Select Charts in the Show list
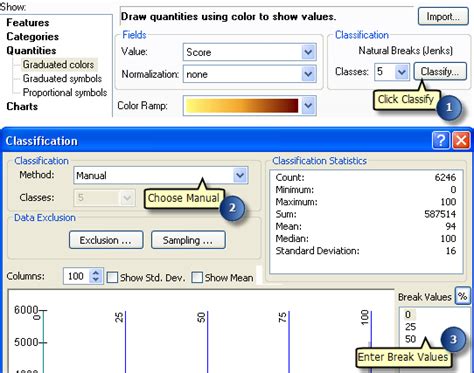 (22, 106)
